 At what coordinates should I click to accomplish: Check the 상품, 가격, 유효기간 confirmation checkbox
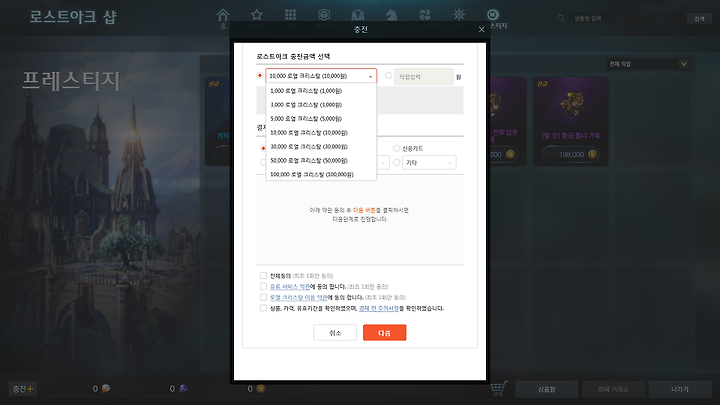[x=263, y=308]
